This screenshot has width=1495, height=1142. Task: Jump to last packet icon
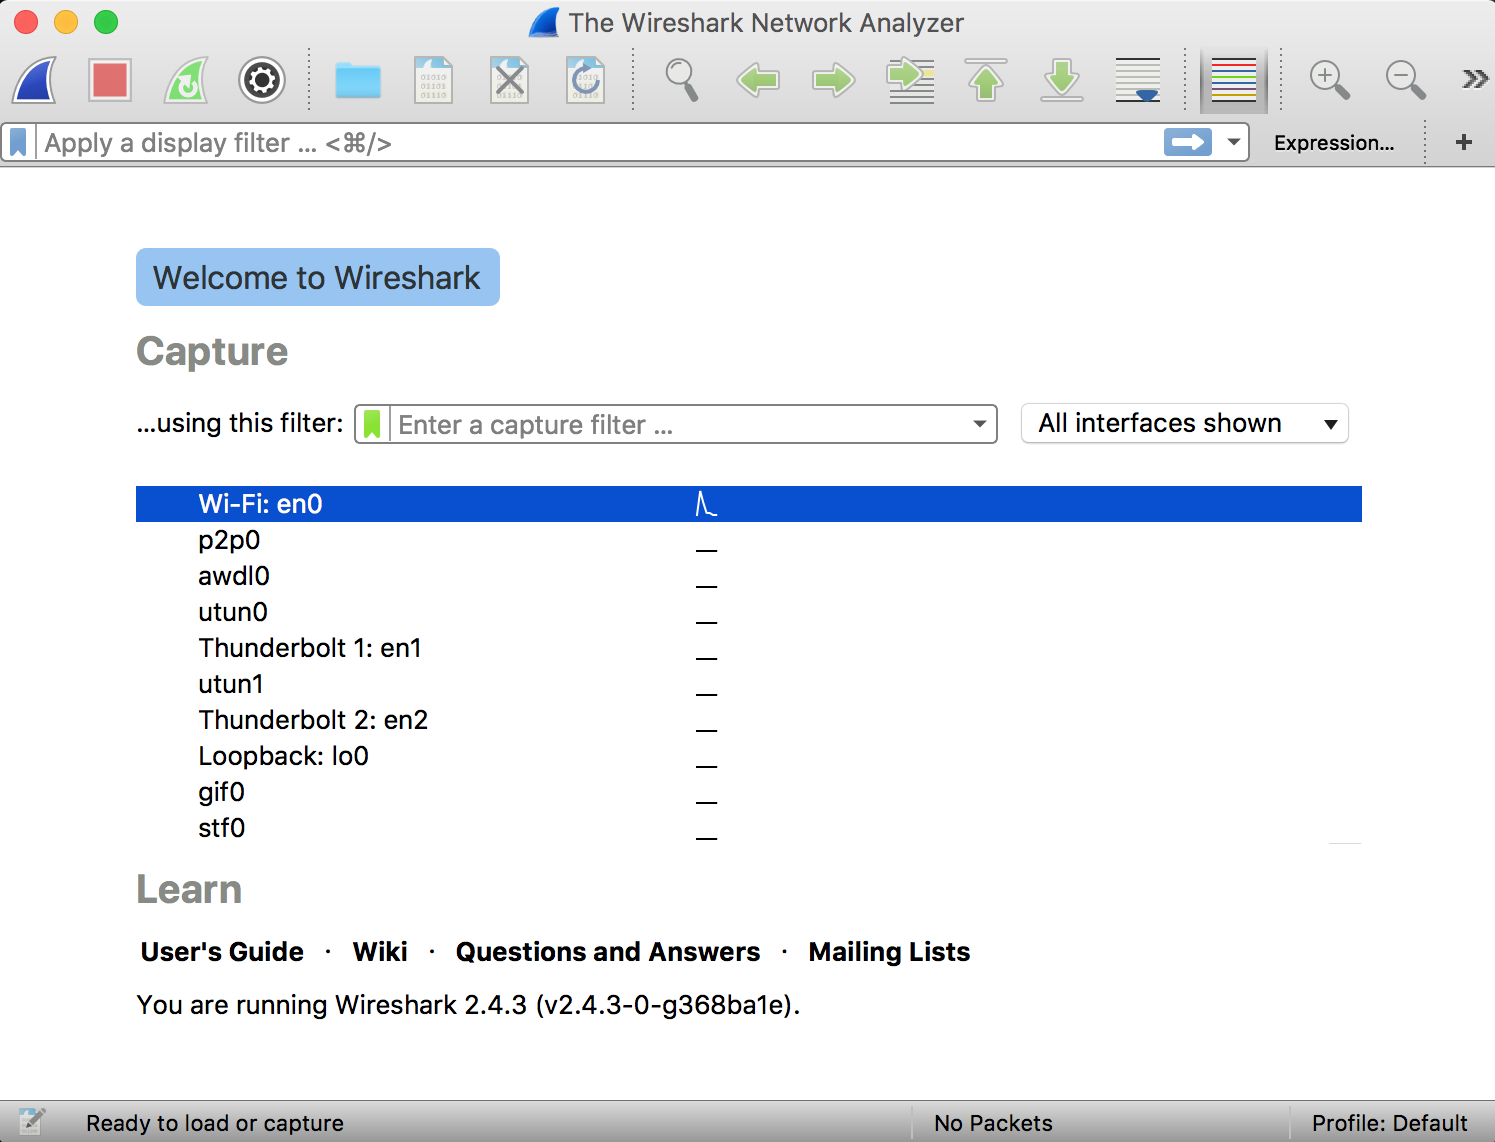(x=1062, y=80)
